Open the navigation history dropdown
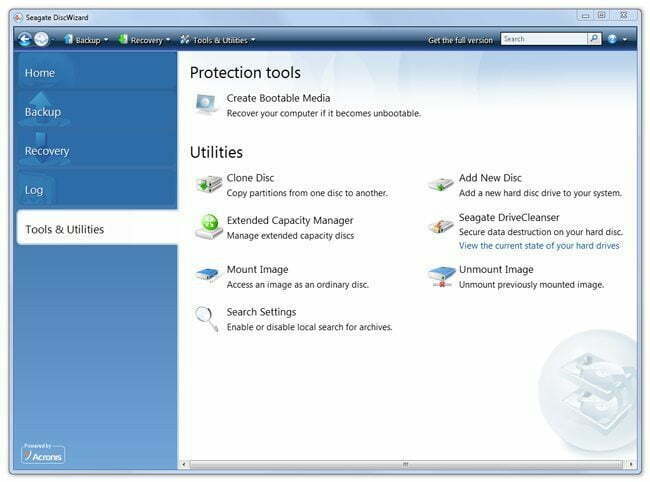 coord(53,40)
